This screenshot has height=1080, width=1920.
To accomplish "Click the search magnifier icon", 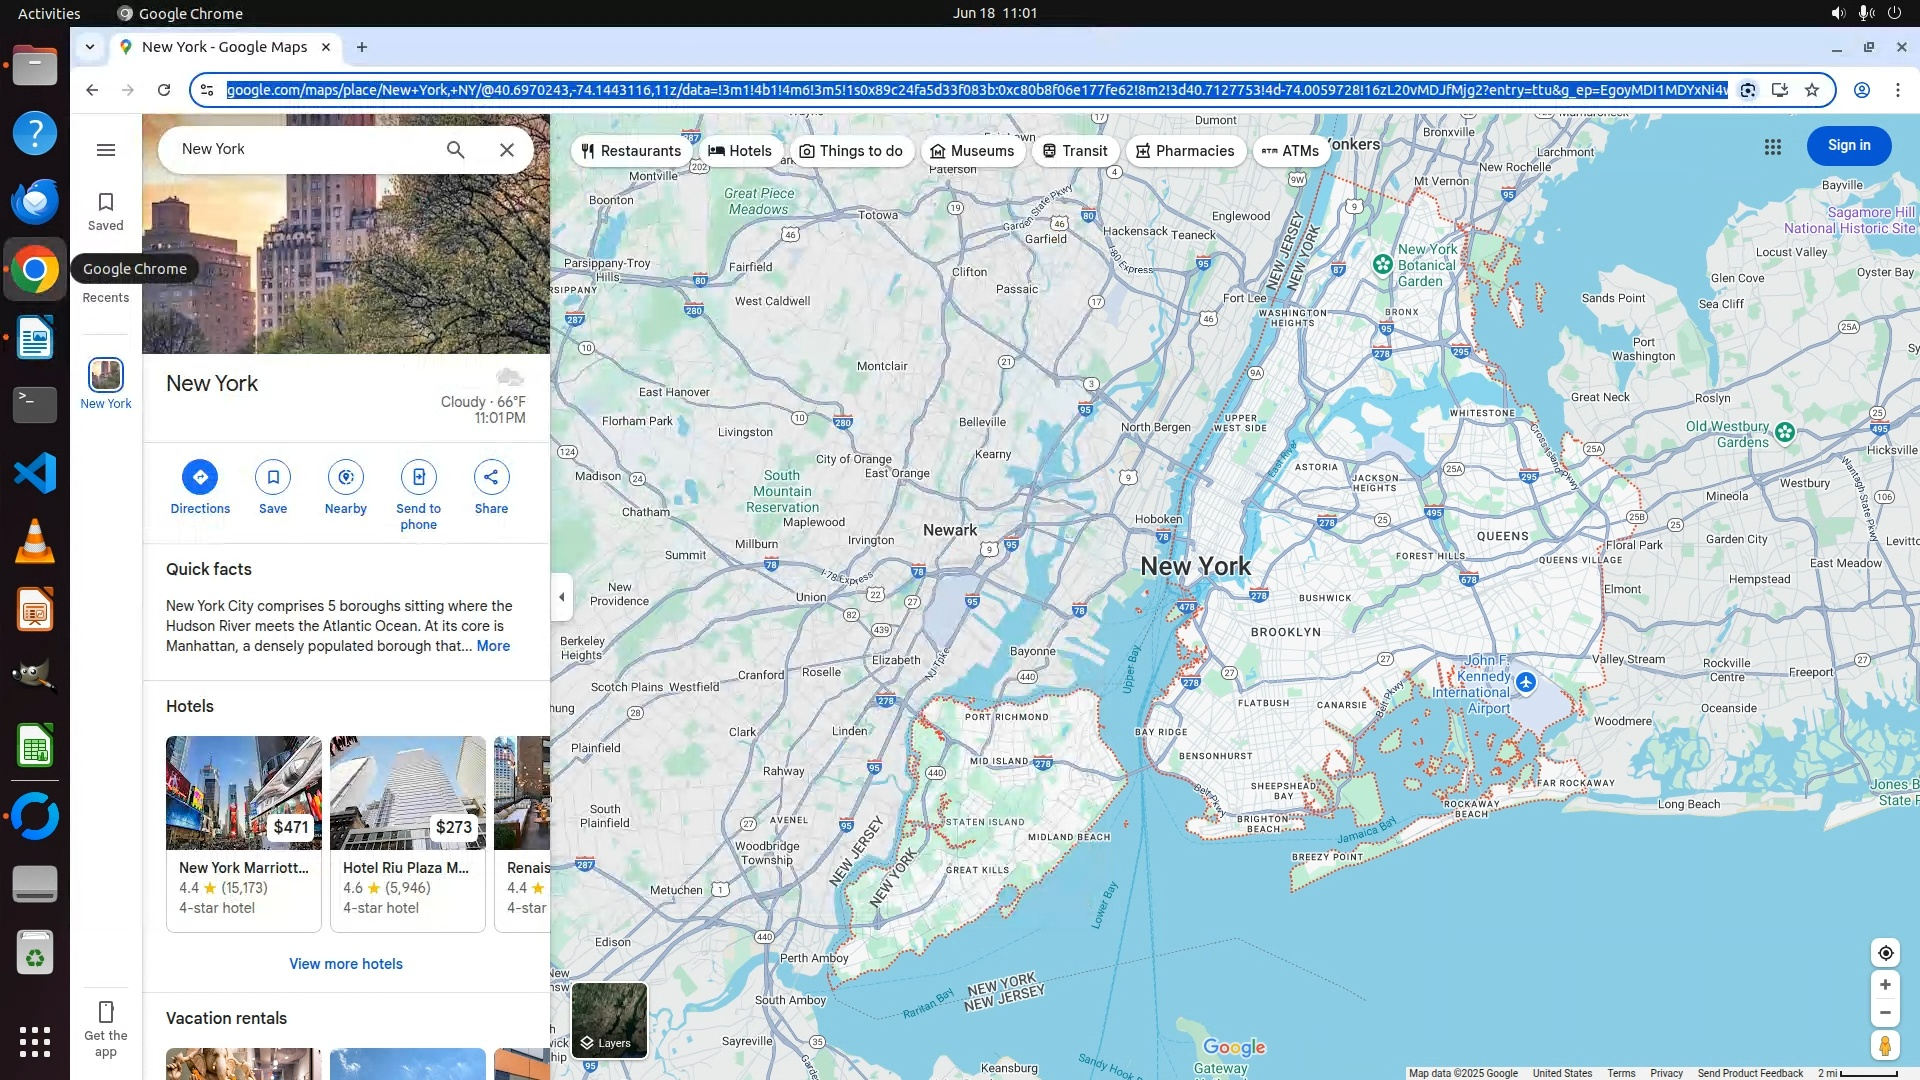I will [455, 150].
